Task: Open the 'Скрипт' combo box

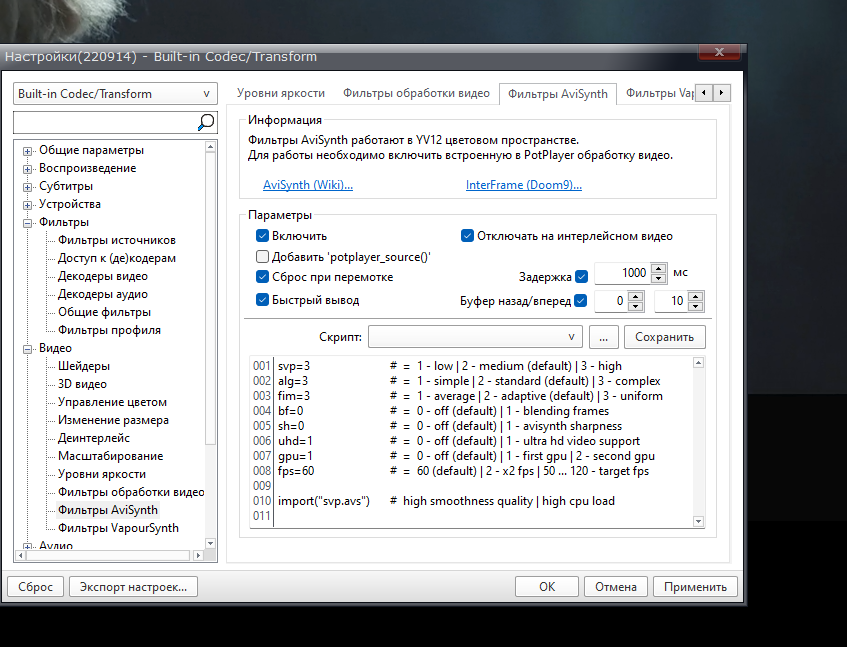Action: (x=475, y=336)
